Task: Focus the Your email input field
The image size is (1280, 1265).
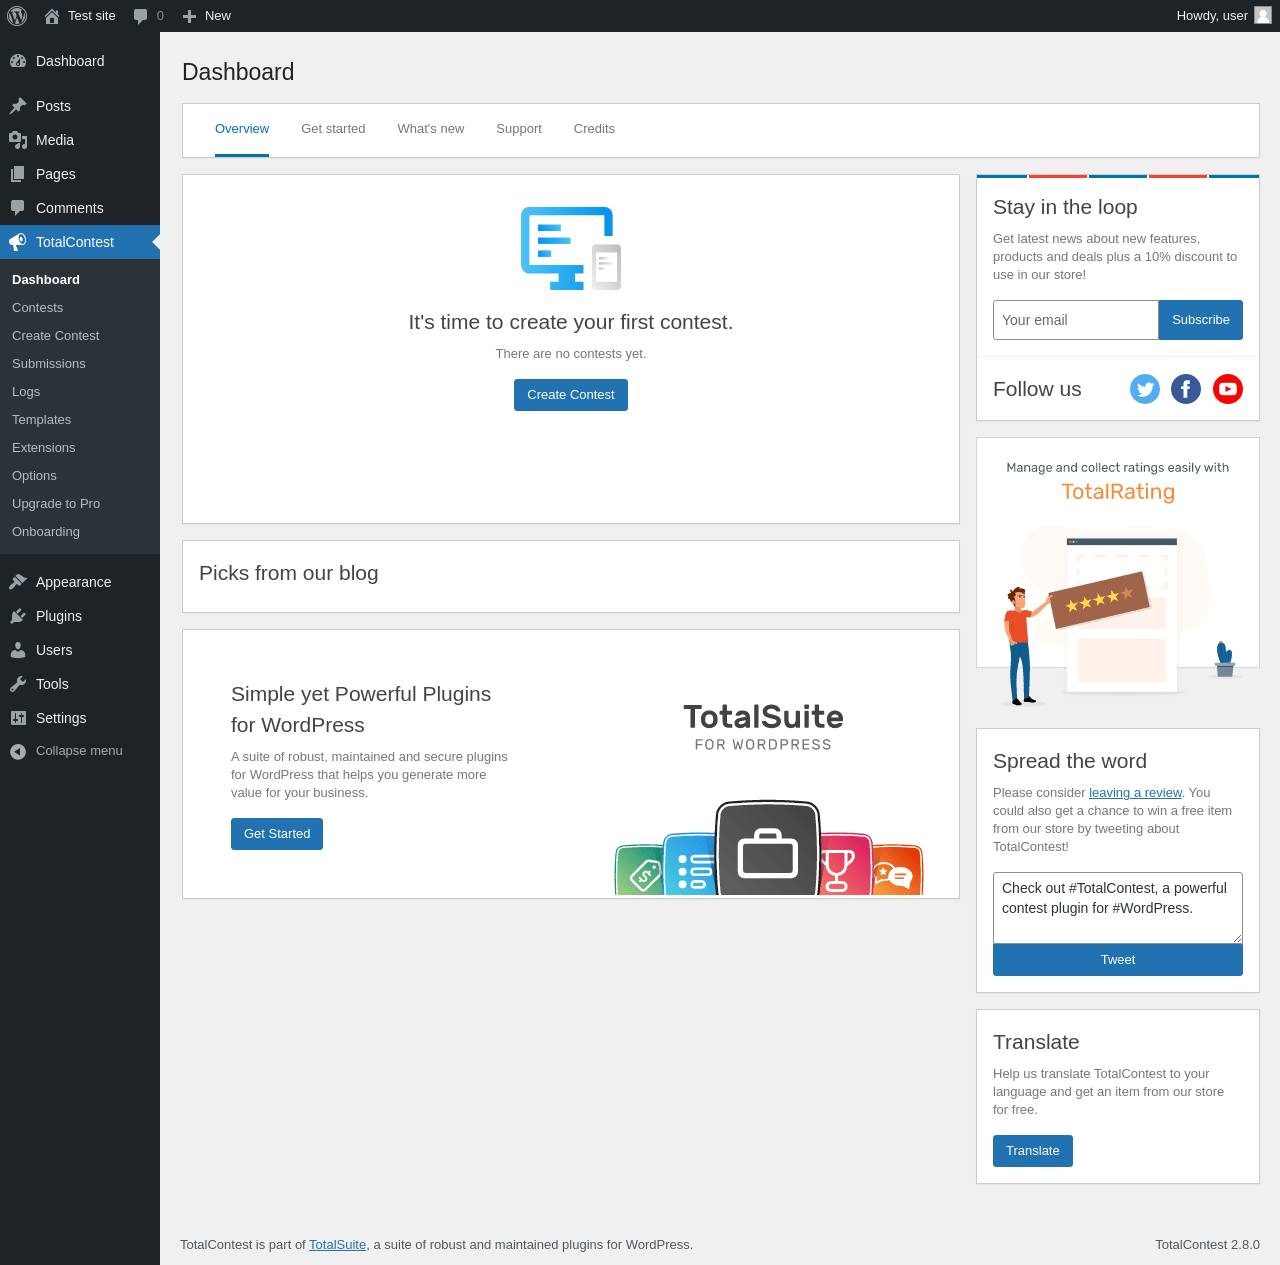Action: [x=1076, y=320]
